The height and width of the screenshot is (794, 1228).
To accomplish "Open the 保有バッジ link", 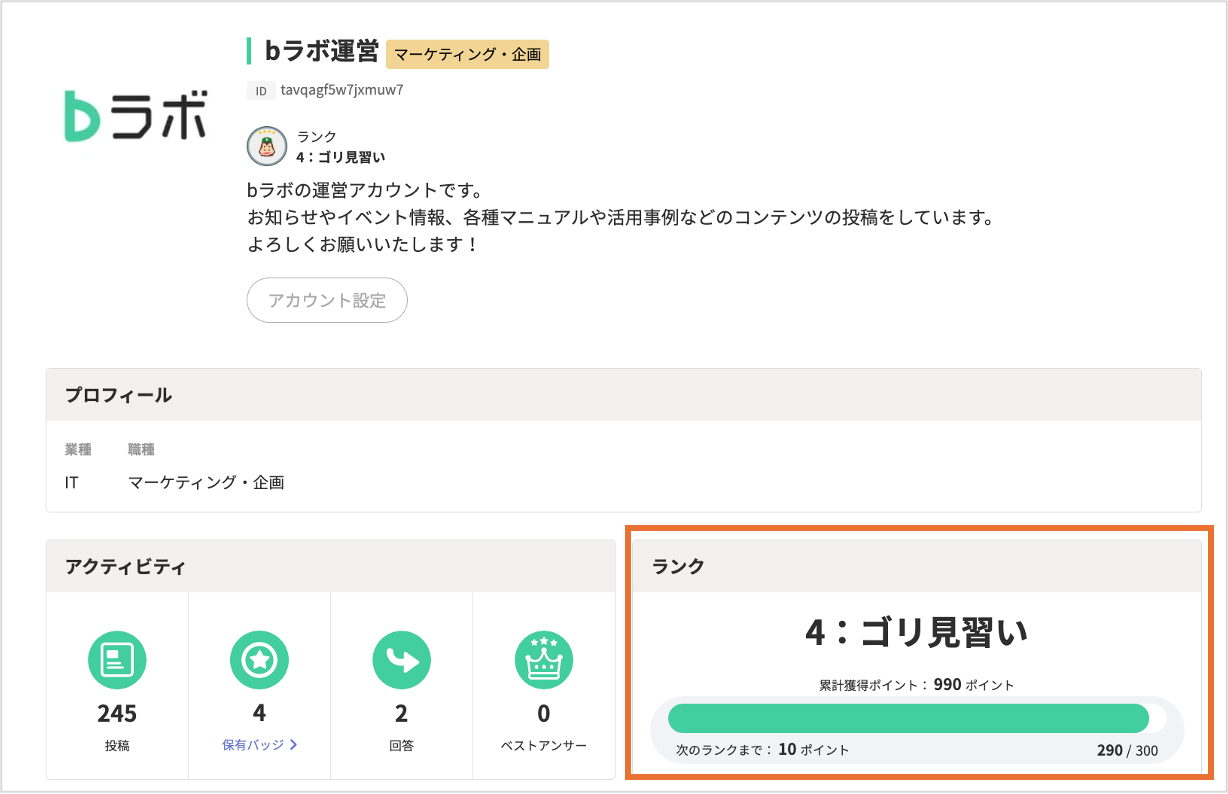I will coord(253,745).
